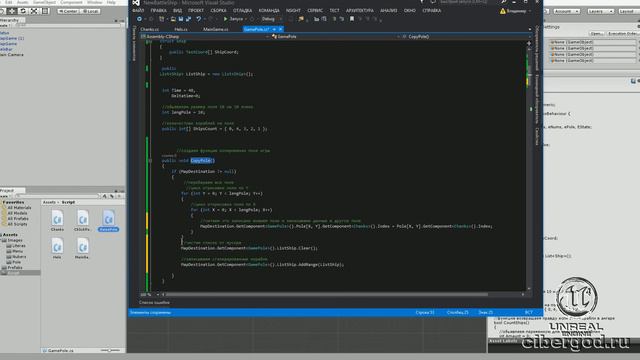This screenshot has height=360, width=640.
Task: Open the ФАЙЛ menu in Visual Studio
Action: pyautogui.click(x=138, y=11)
